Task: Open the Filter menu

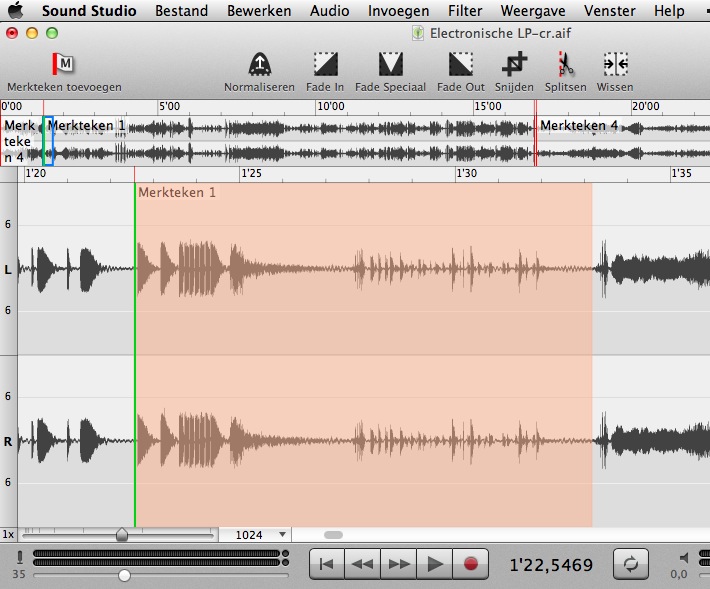Action: click(464, 11)
